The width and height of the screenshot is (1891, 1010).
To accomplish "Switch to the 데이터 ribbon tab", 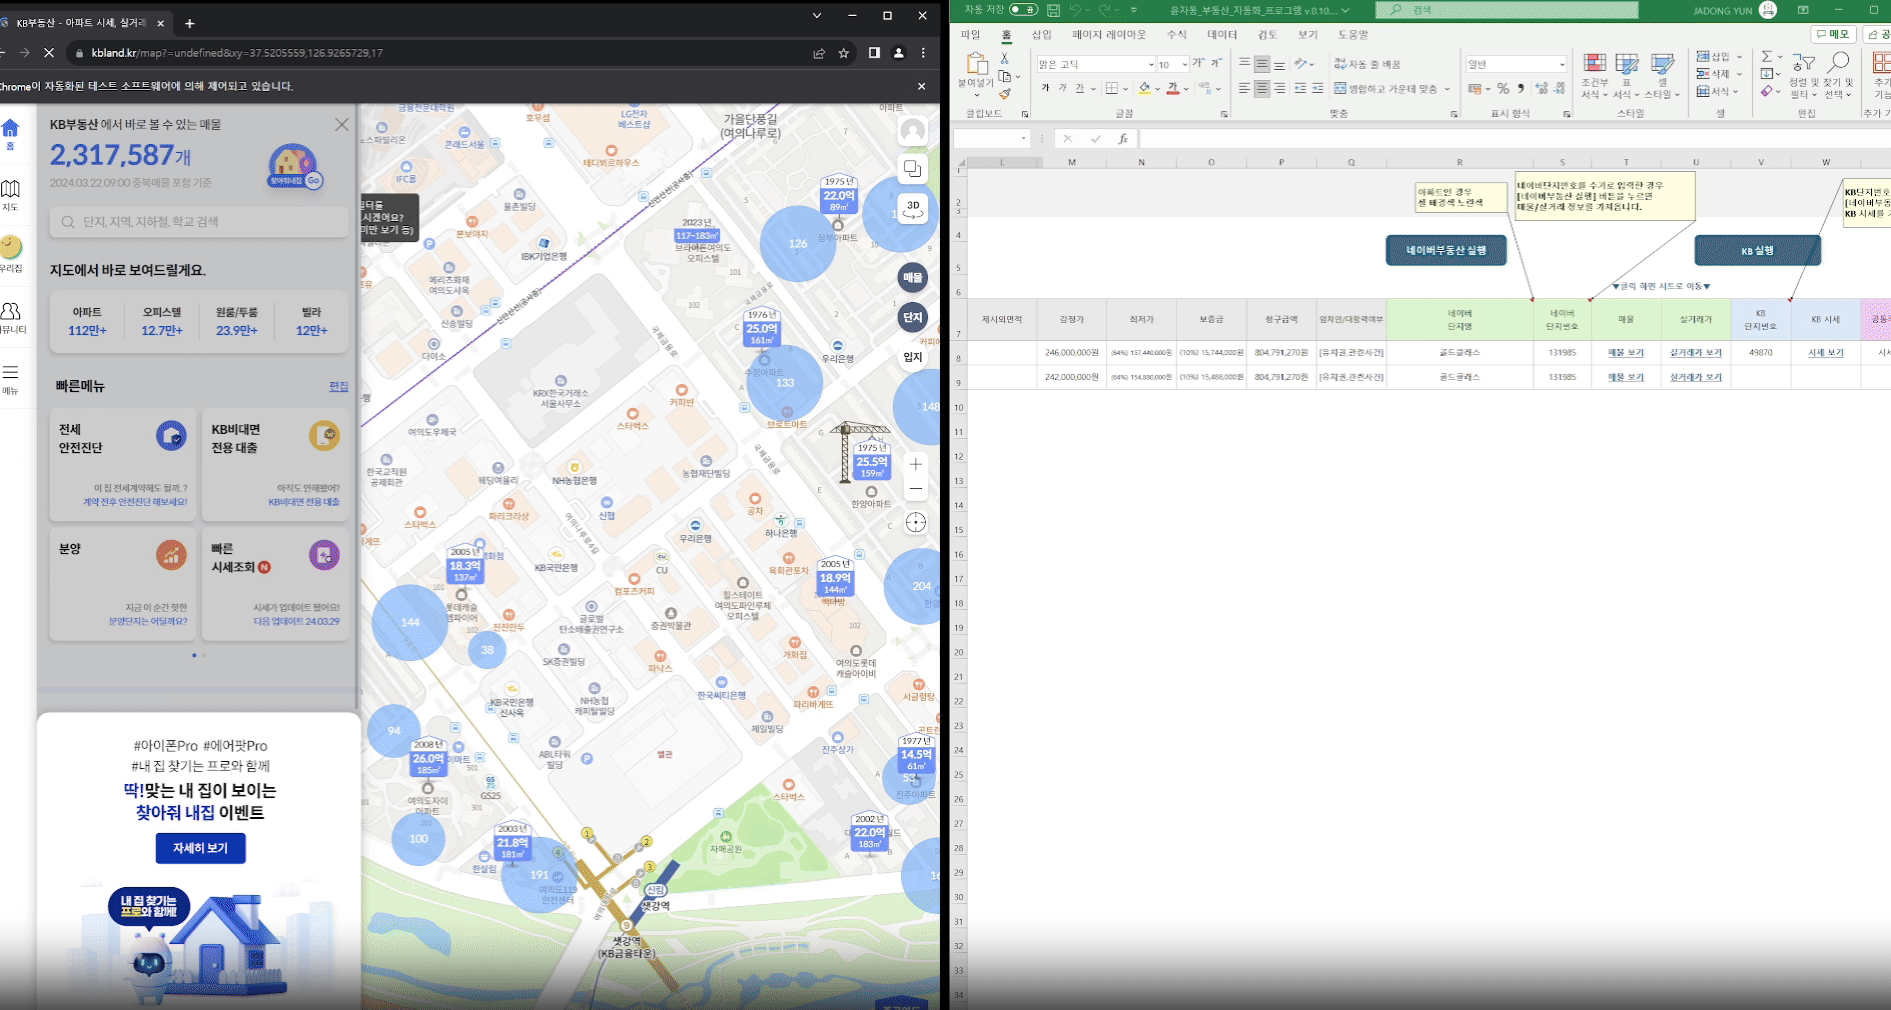I will pyautogui.click(x=1221, y=35).
